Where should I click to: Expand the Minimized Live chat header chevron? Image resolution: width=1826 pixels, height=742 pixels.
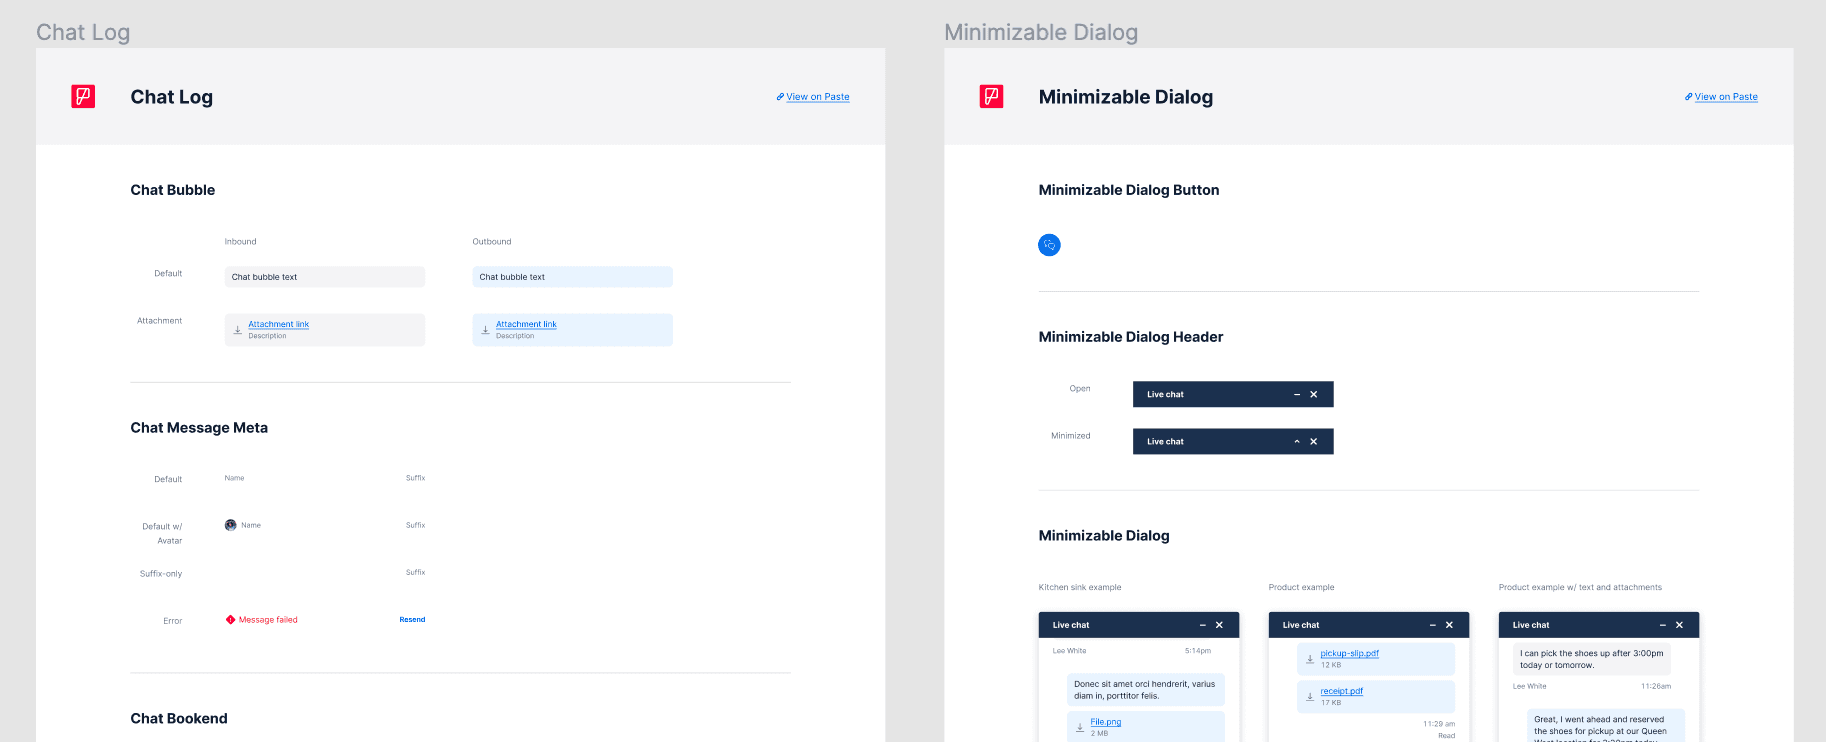pyautogui.click(x=1297, y=442)
